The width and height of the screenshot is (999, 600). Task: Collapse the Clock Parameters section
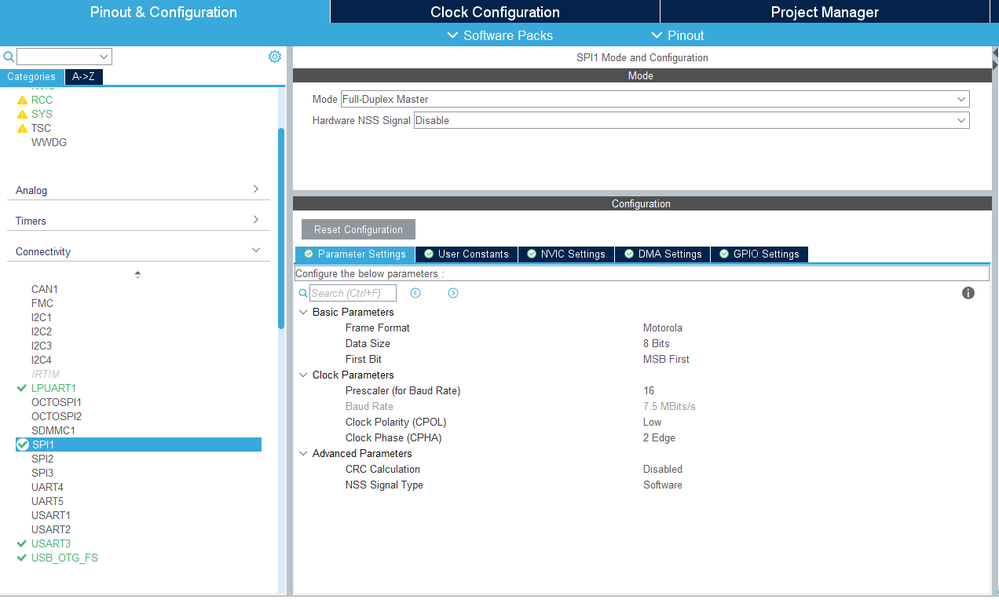303,375
